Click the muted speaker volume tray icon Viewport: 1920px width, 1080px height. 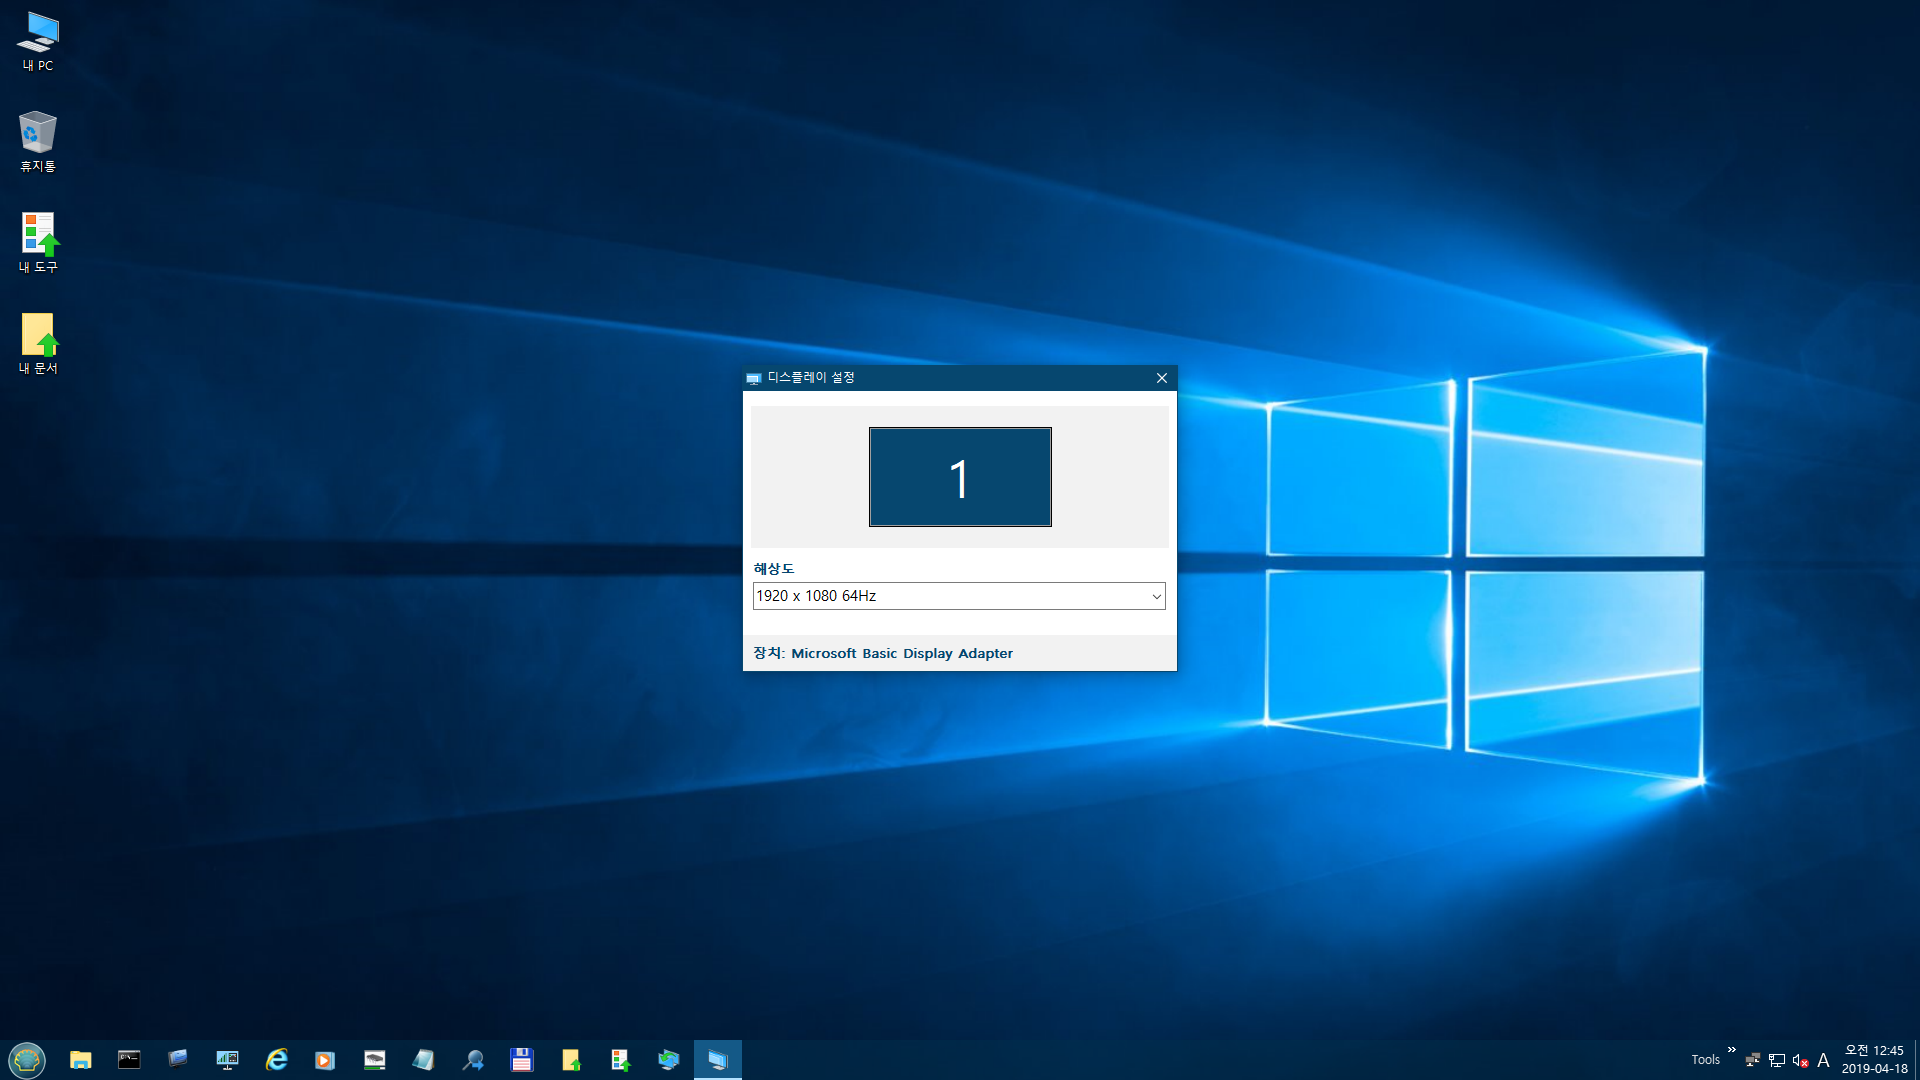[1800, 1060]
